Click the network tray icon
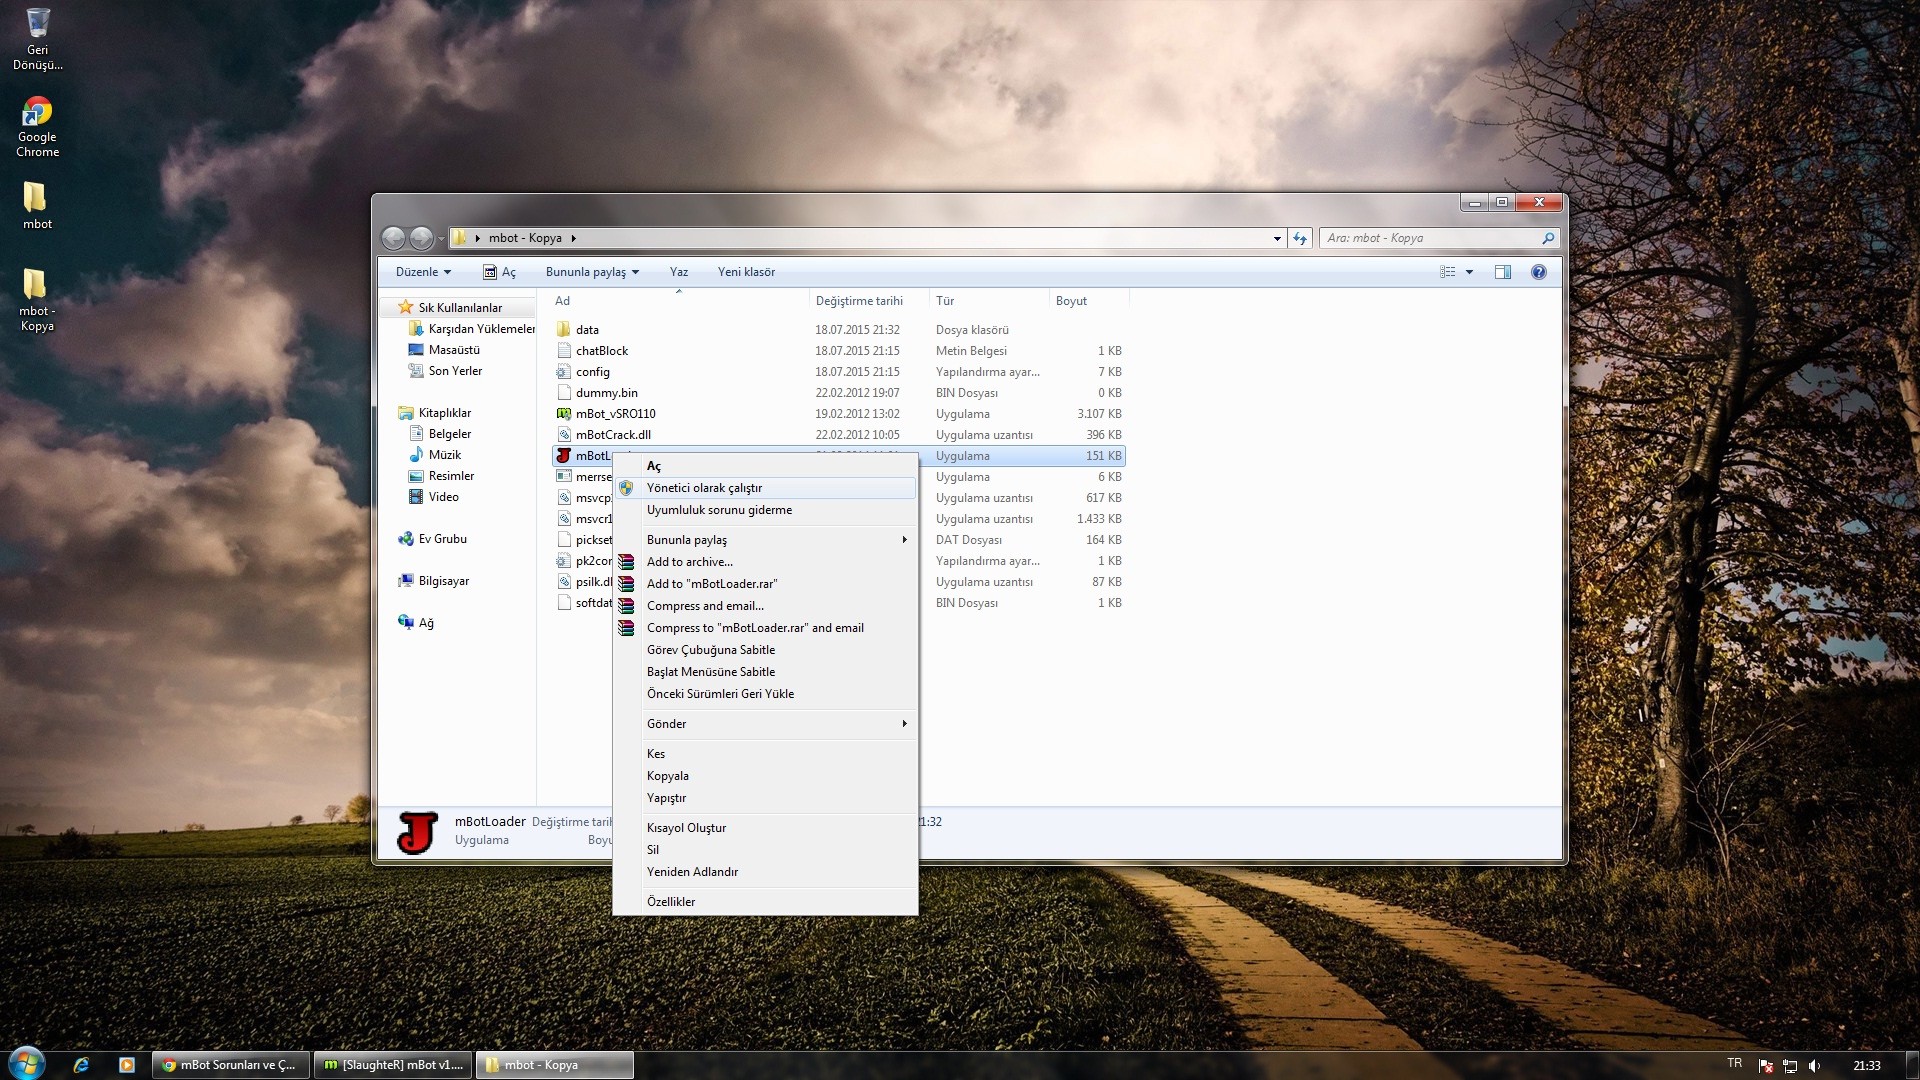 (1790, 1066)
